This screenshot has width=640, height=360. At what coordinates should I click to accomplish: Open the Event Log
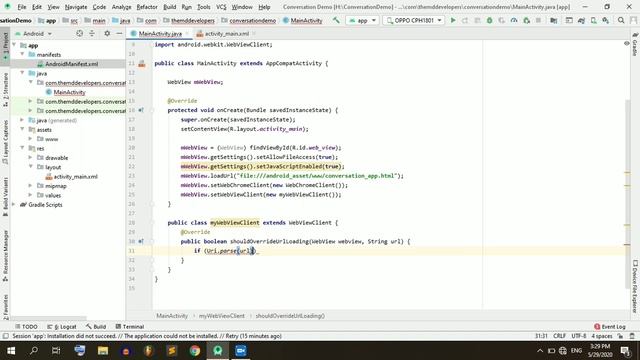point(610,327)
